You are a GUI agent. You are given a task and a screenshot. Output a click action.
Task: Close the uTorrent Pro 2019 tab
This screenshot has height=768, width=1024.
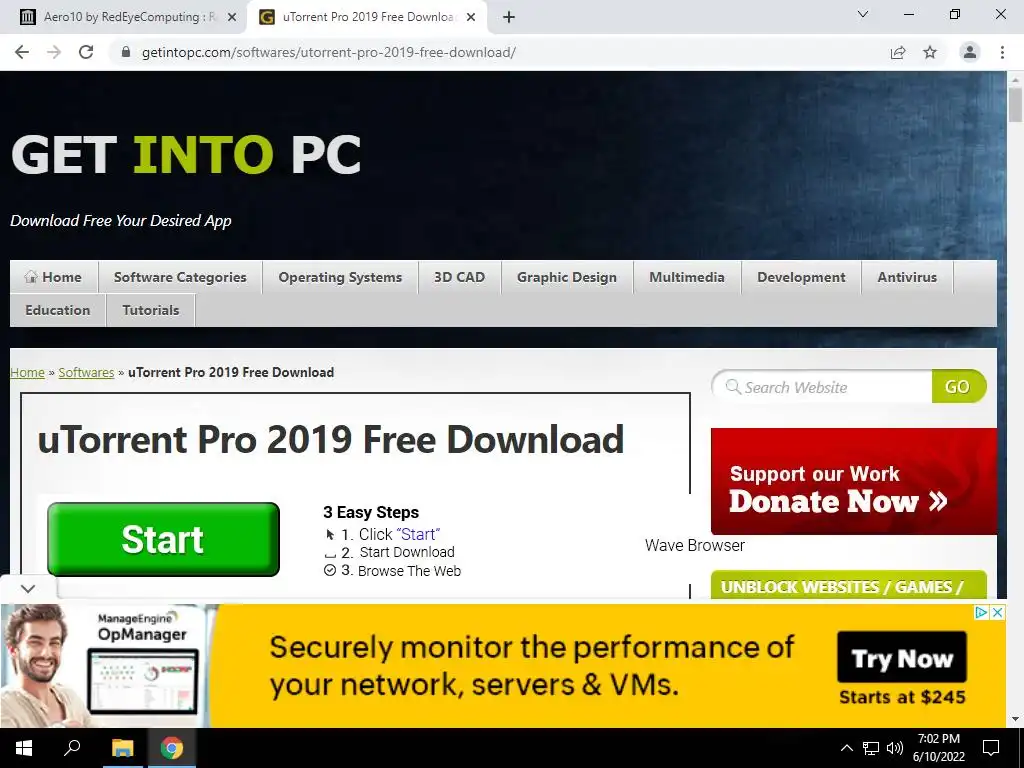pyautogui.click(x=471, y=17)
